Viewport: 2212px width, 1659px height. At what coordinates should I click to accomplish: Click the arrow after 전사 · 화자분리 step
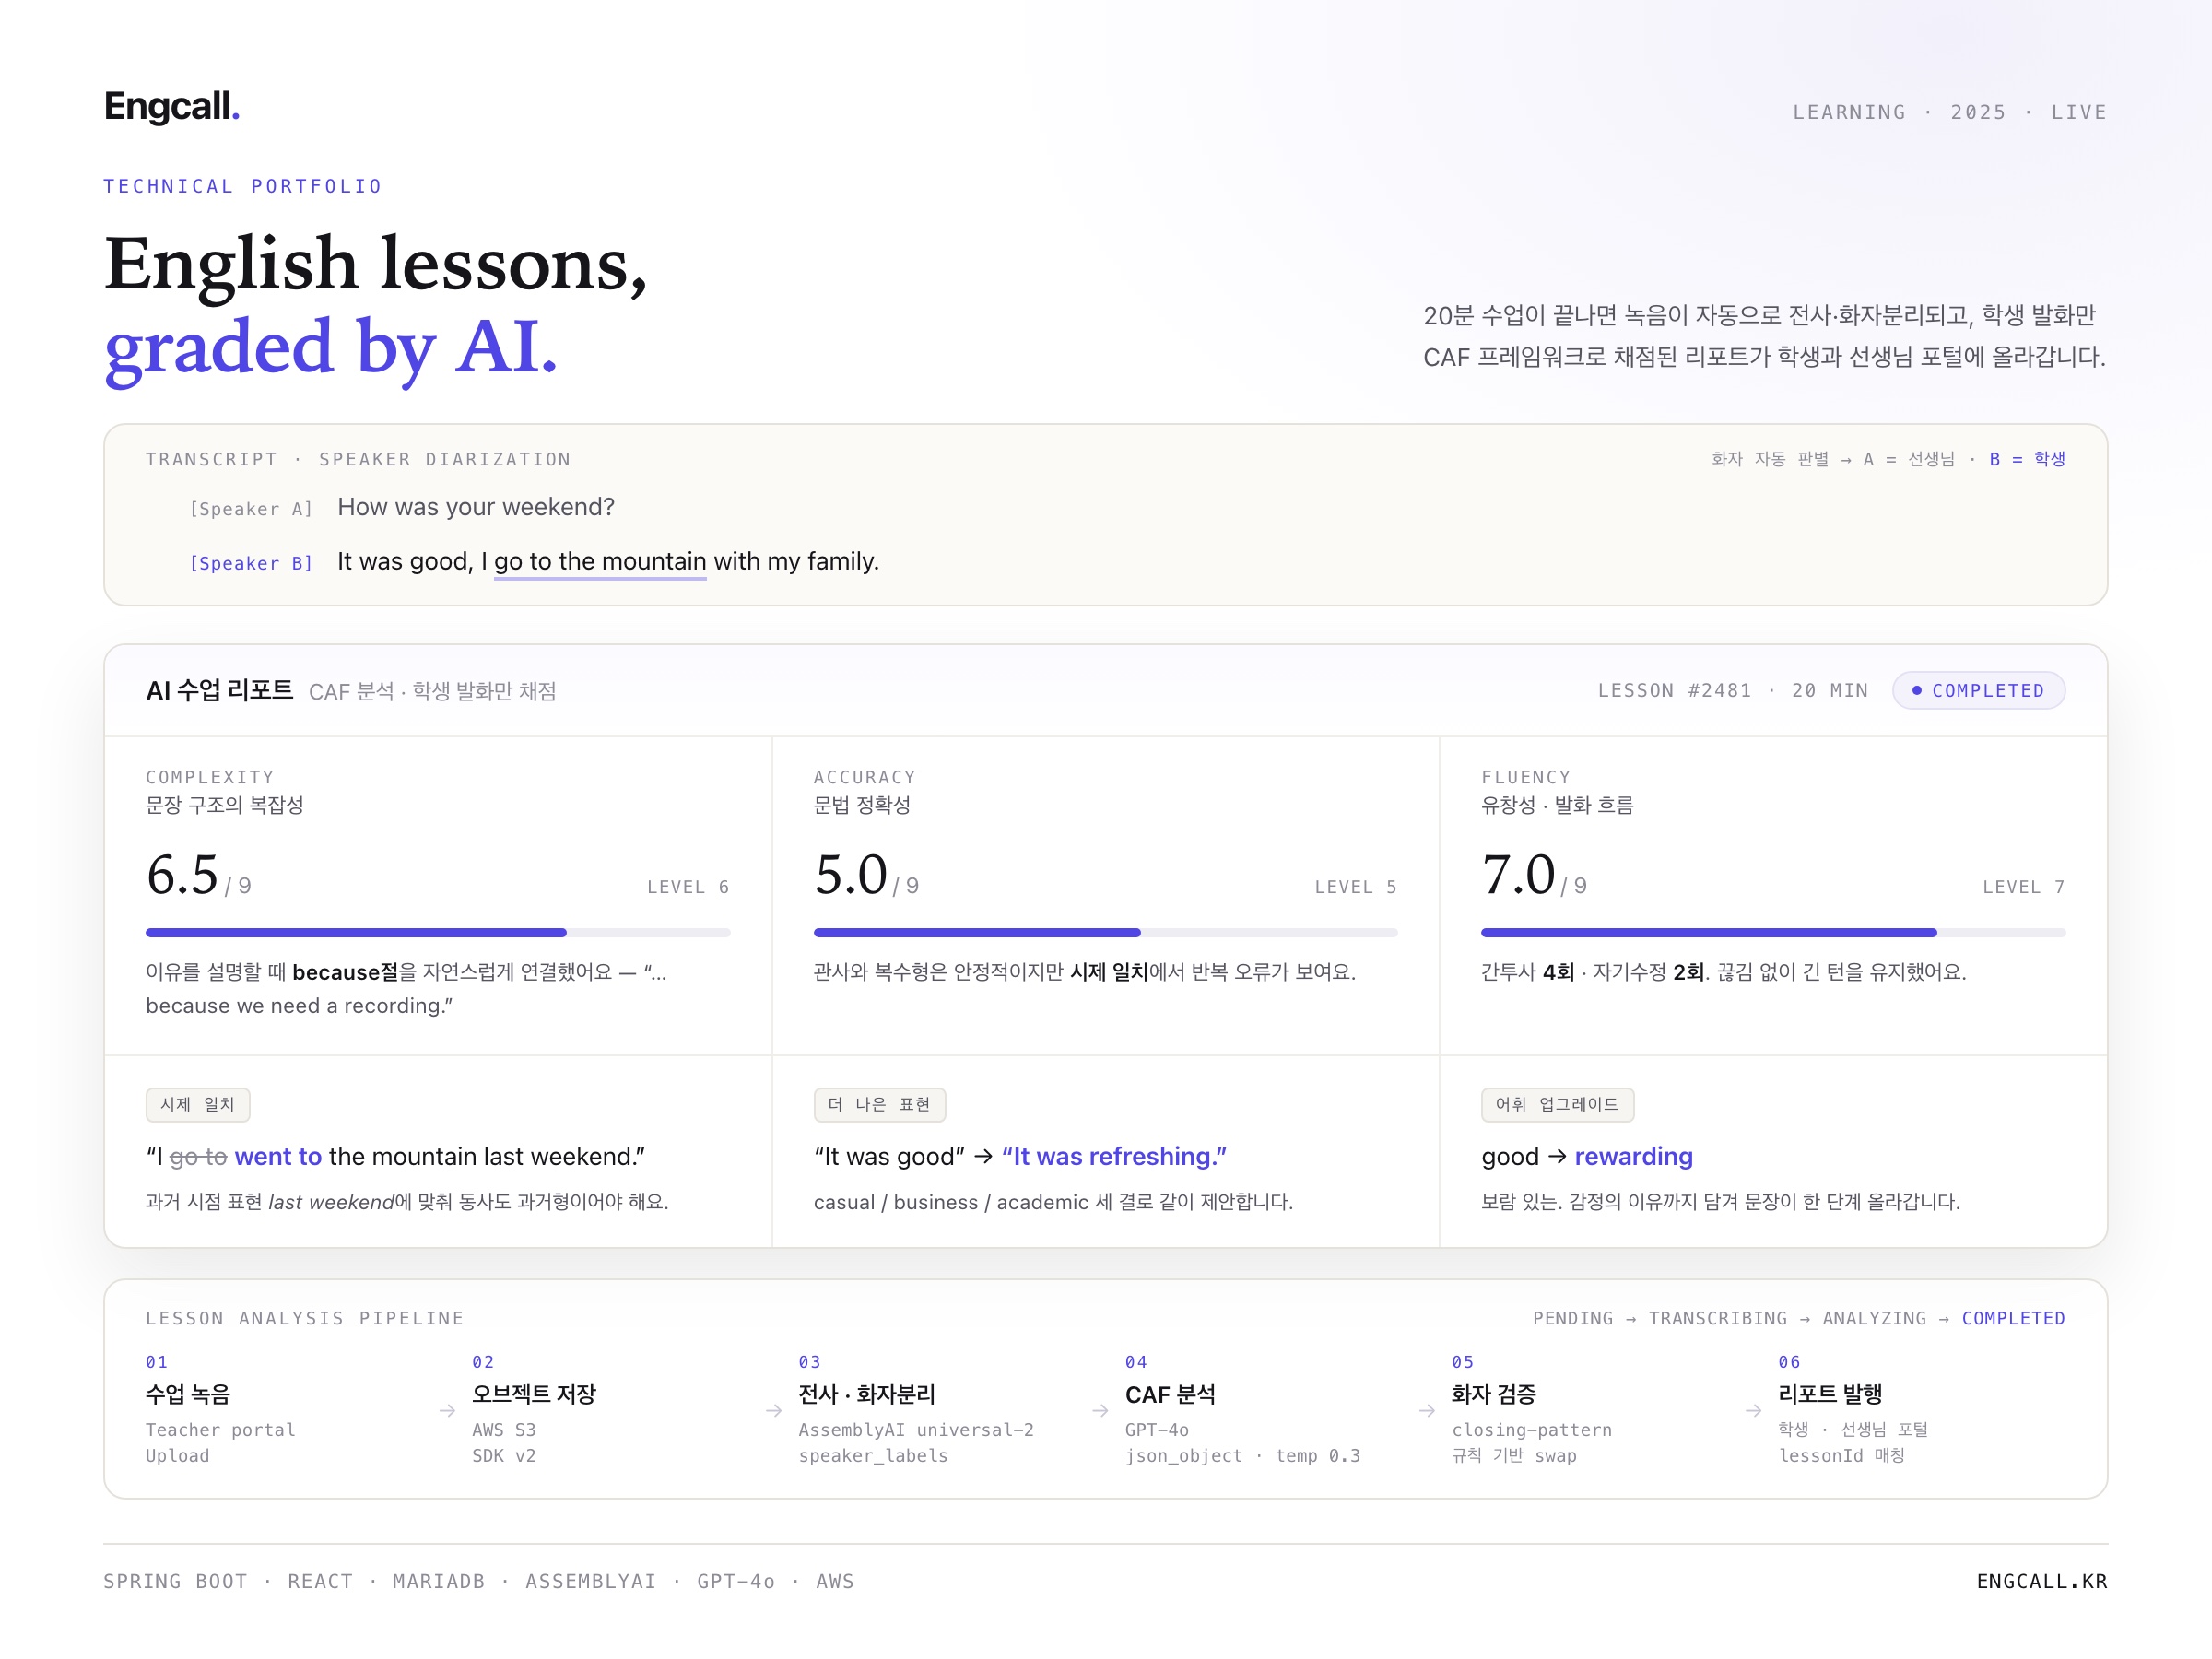pyautogui.click(x=1100, y=1410)
